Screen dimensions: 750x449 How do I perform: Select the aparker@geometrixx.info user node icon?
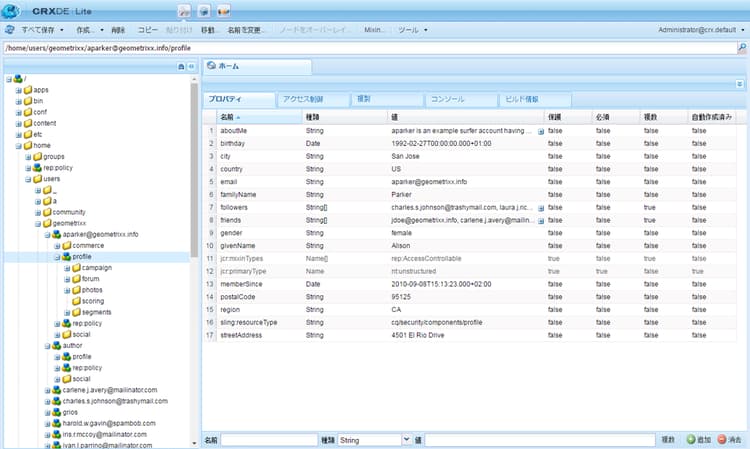point(56,234)
